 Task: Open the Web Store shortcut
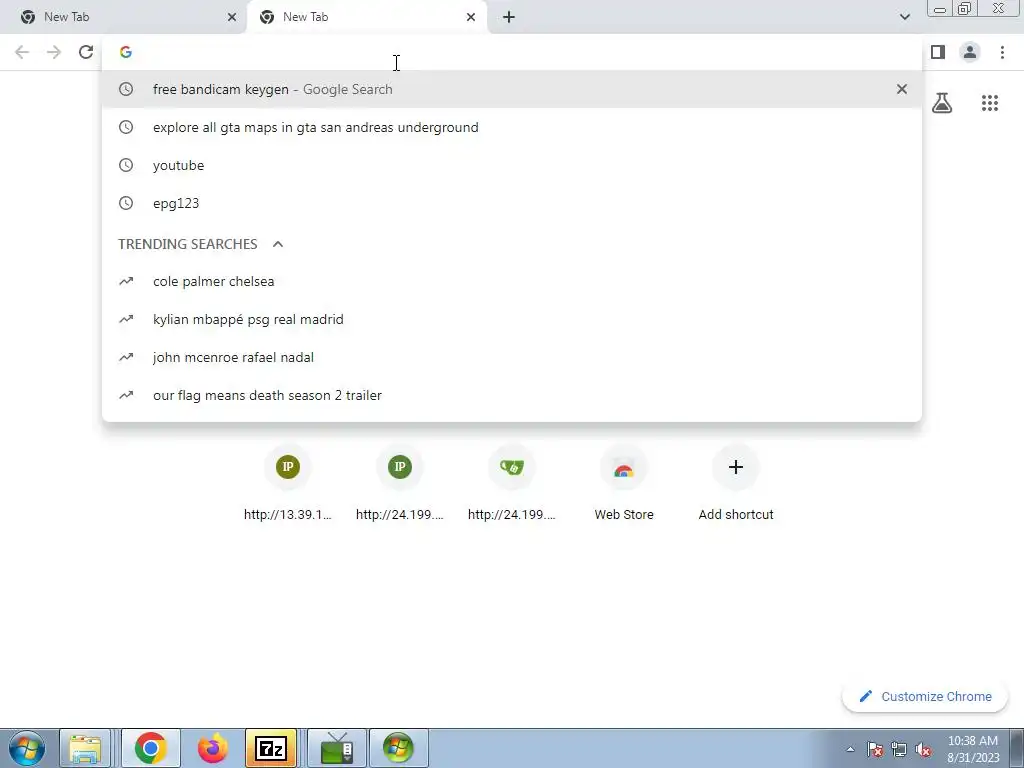(x=624, y=483)
